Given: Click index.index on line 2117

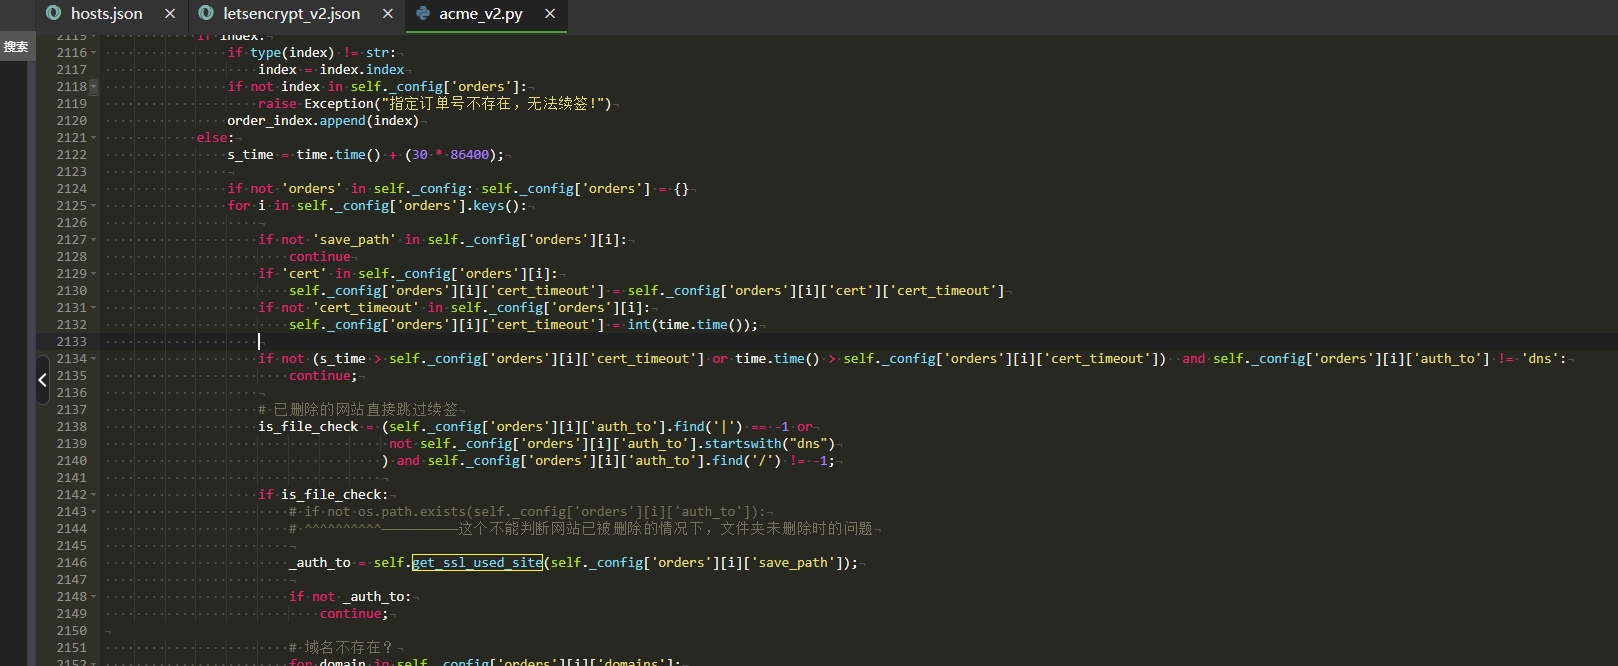Looking at the screenshot, I should [x=362, y=70].
